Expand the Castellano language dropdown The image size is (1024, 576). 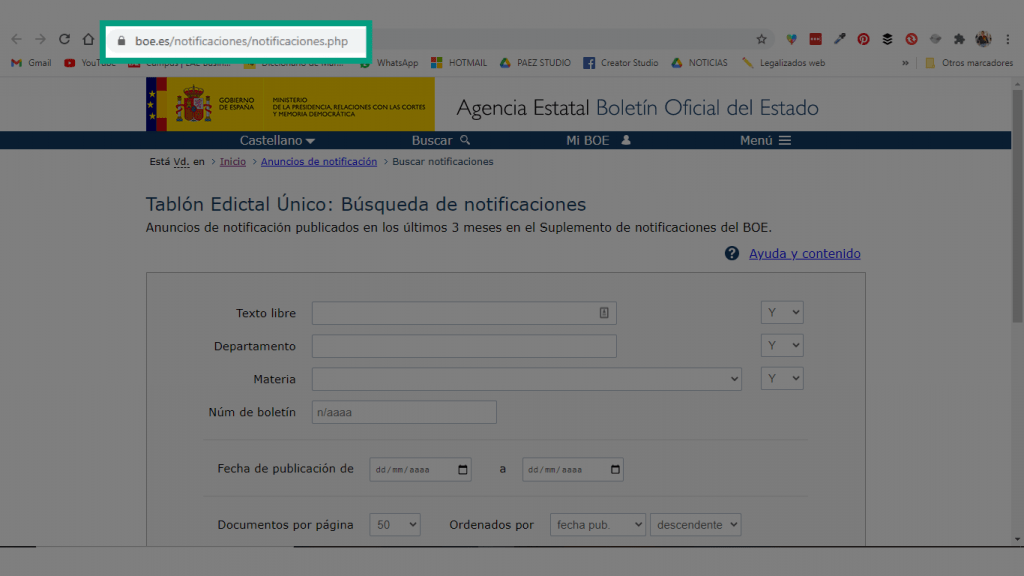(x=277, y=140)
